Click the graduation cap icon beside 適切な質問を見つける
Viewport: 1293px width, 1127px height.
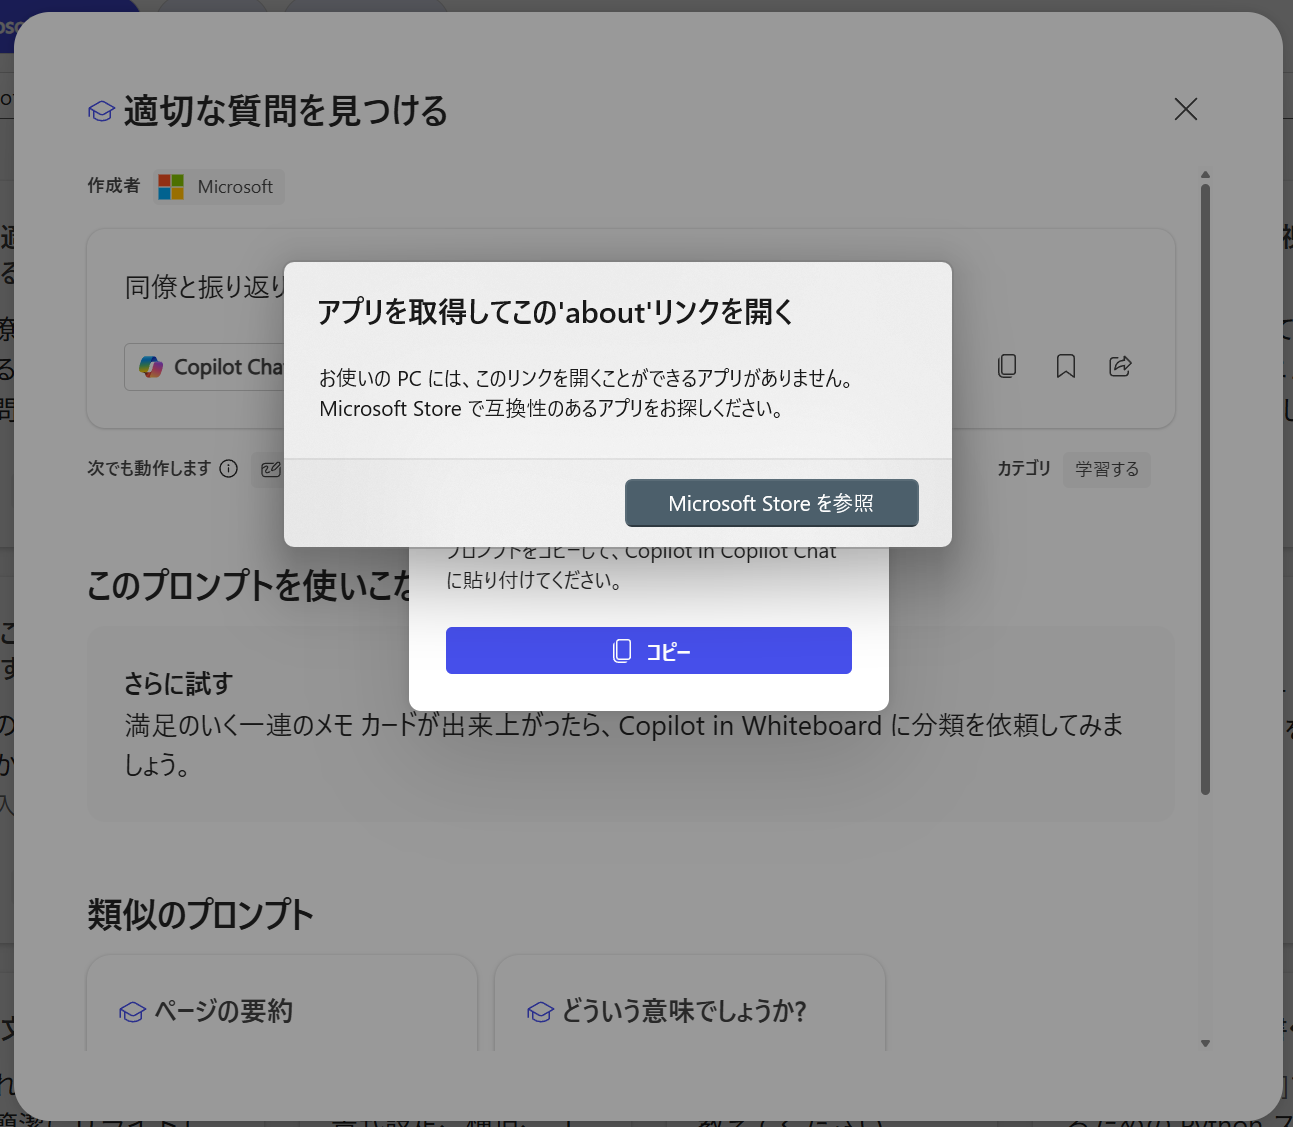101,111
